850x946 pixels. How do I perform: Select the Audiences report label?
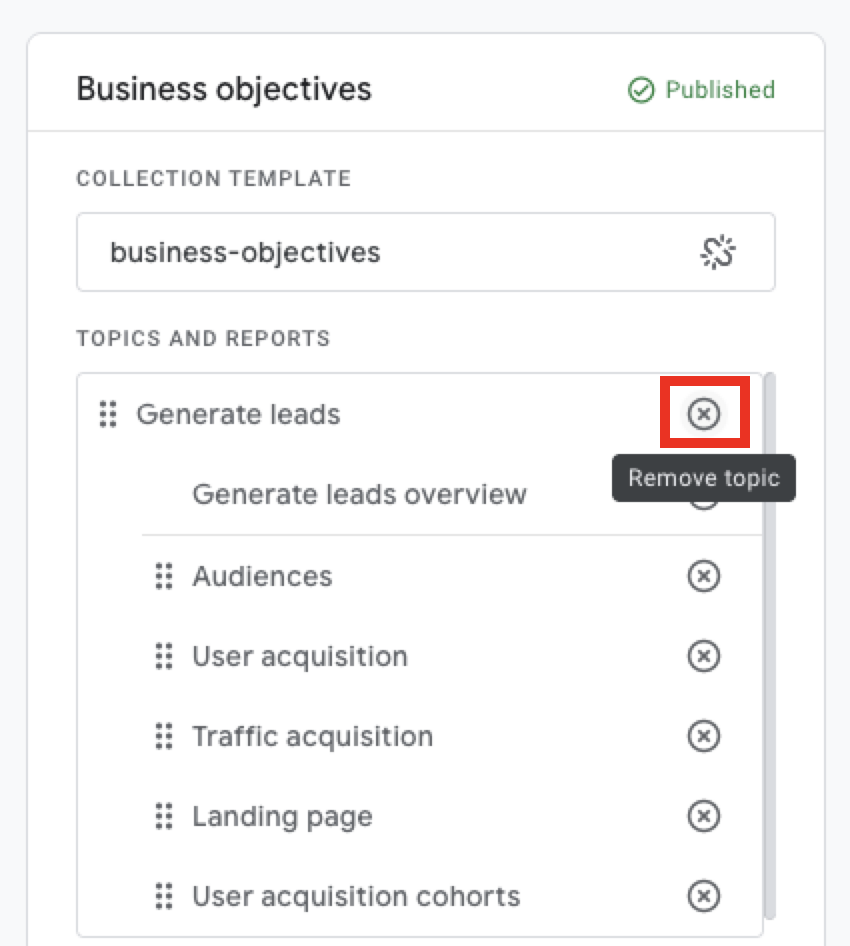click(262, 576)
